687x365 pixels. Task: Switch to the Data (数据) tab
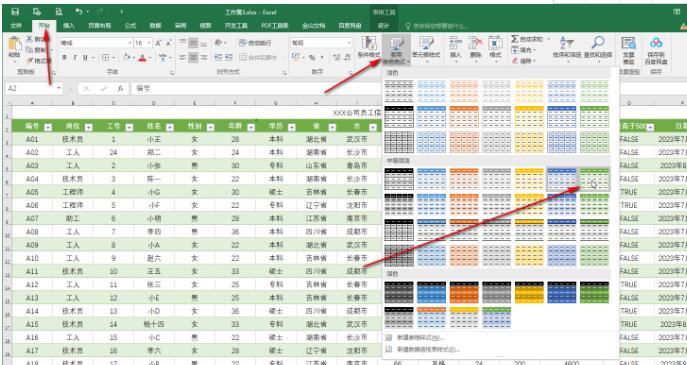pyautogui.click(x=155, y=26)
